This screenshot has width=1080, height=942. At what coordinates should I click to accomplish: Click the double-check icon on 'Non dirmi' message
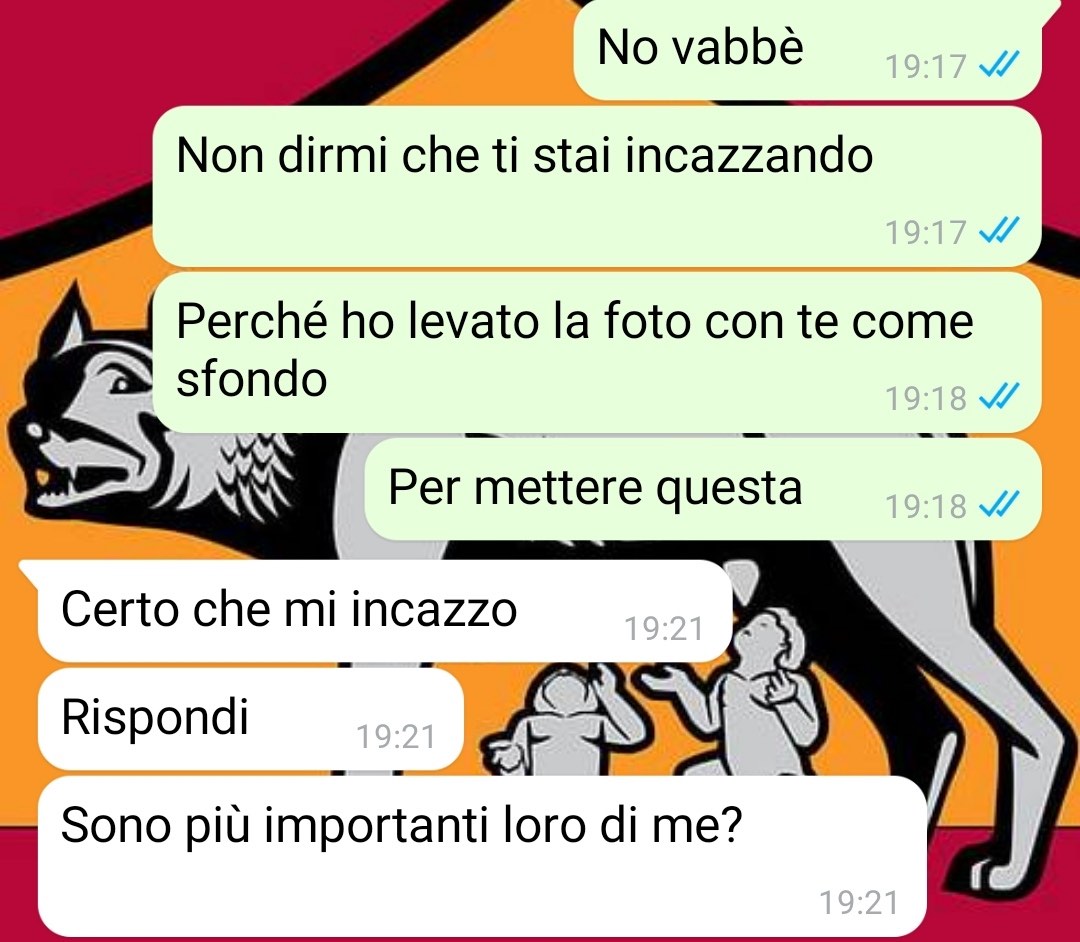click(999, 231)
